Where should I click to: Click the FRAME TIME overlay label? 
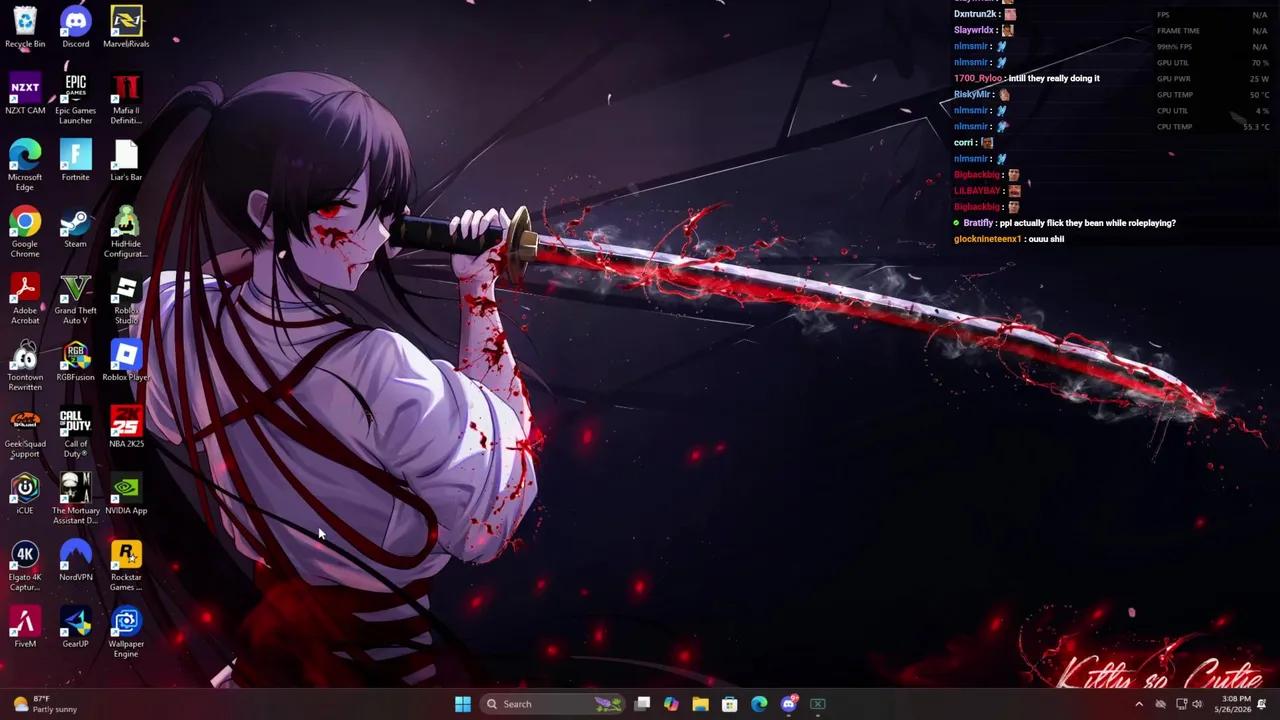[x=1177, y=31]
